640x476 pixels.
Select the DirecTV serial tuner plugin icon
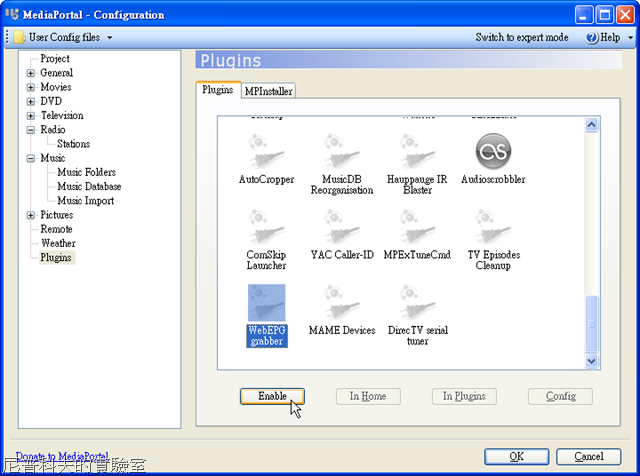point(418,303)
